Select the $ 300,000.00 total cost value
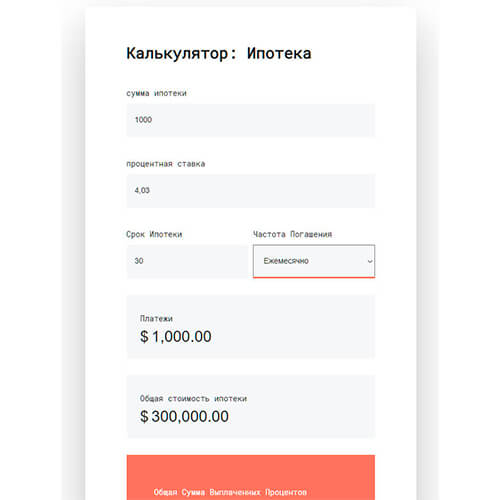The width and height of the screenshot is (500, 500). pyautogui.click(x=184, y=416)
